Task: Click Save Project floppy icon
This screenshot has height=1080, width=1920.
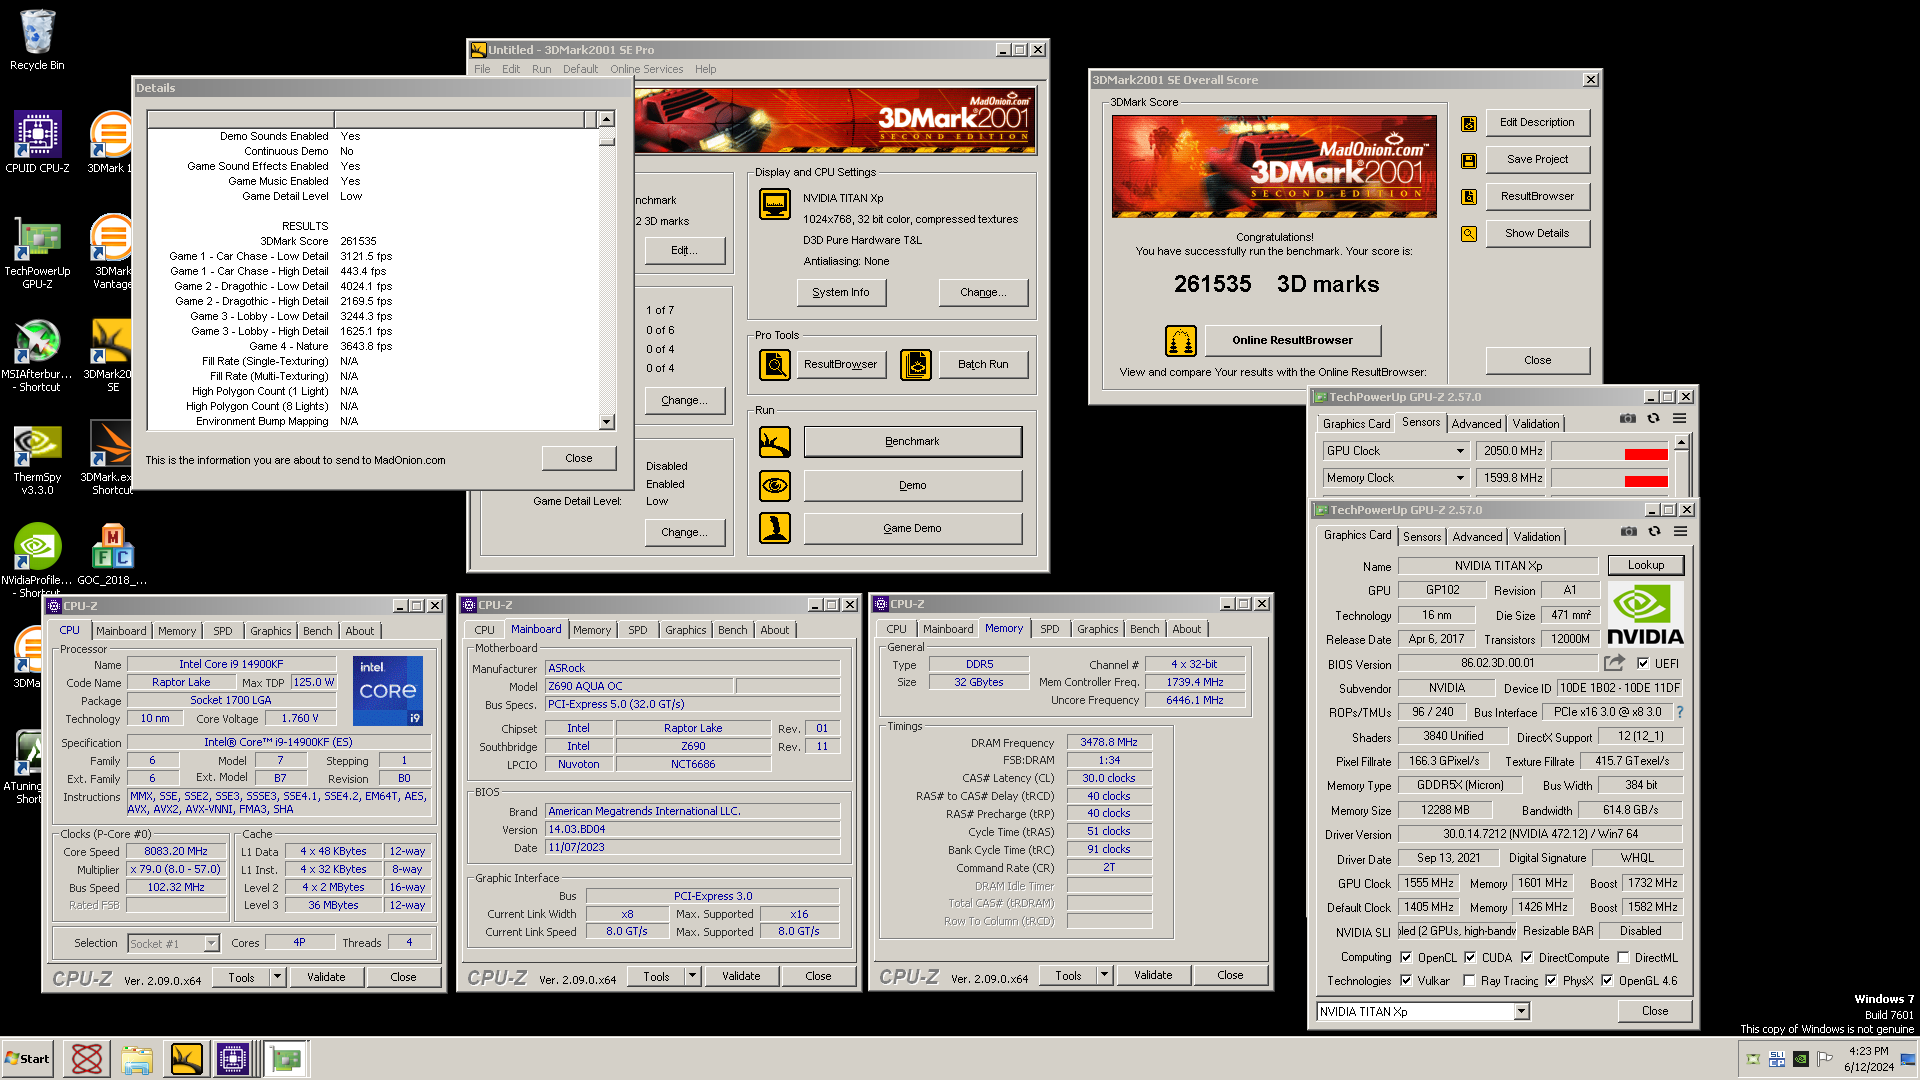Action: (1469, 161)
